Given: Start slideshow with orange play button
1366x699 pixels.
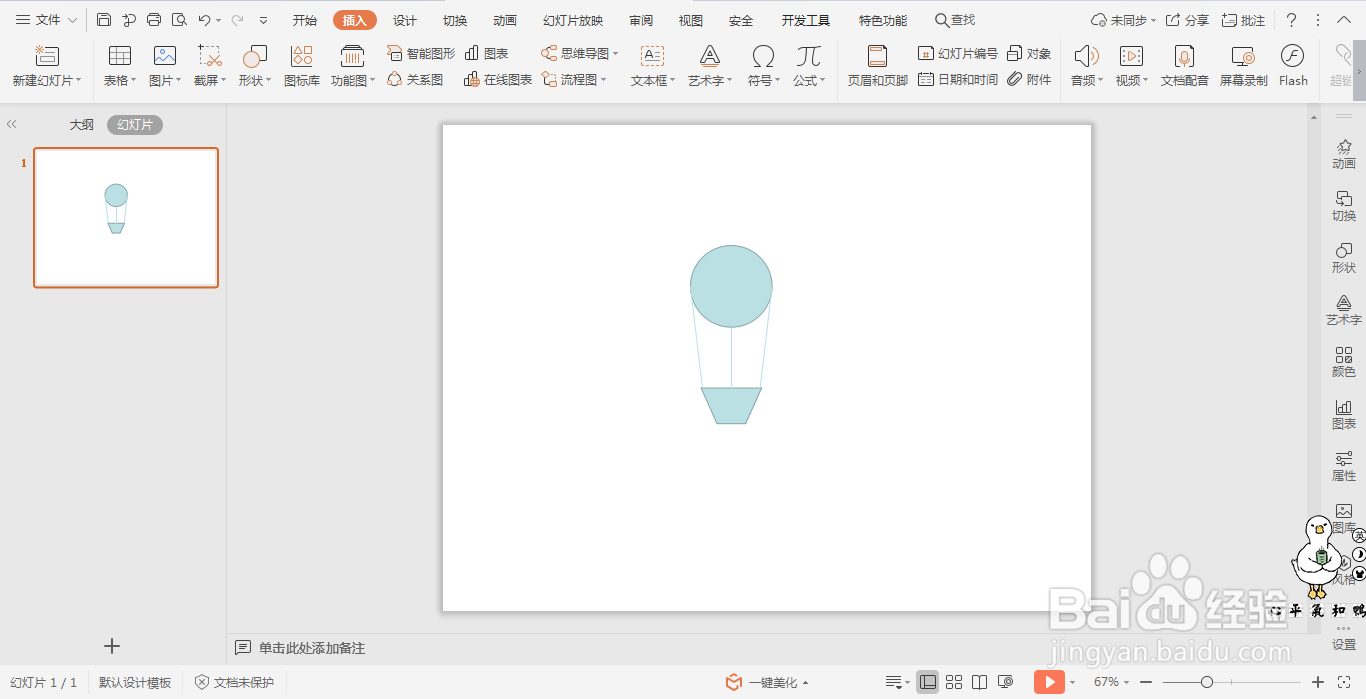Looking at the screenshot, I should pos(1049,682).
